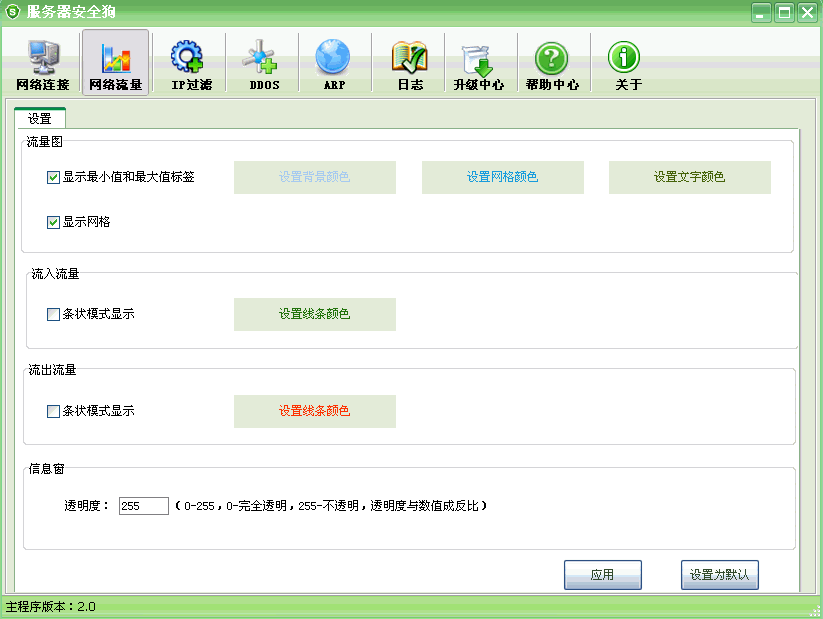Switch to the 设置 tab
Image resolution: width=823 pixels, height=619 pixels.
[40, 119]
